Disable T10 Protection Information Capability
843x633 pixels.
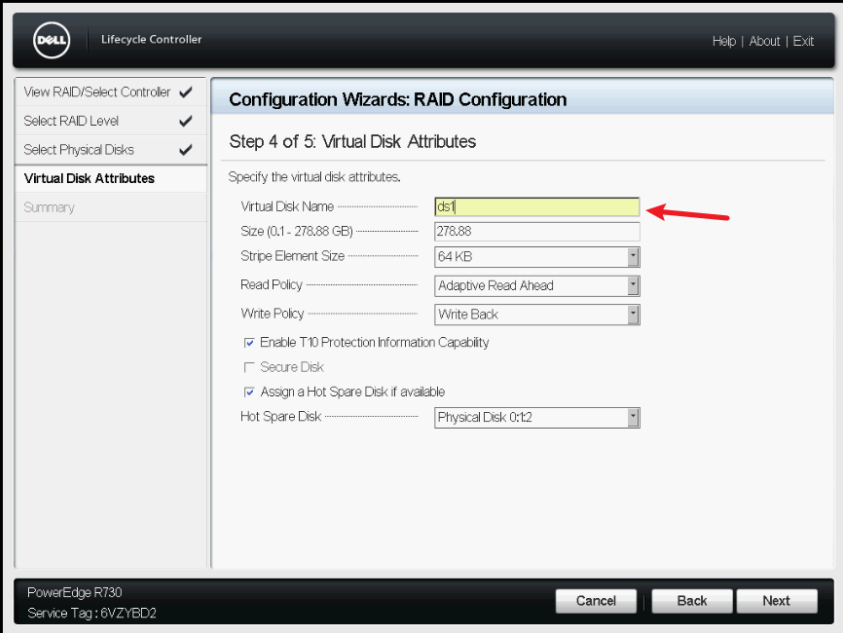(250, 342)
